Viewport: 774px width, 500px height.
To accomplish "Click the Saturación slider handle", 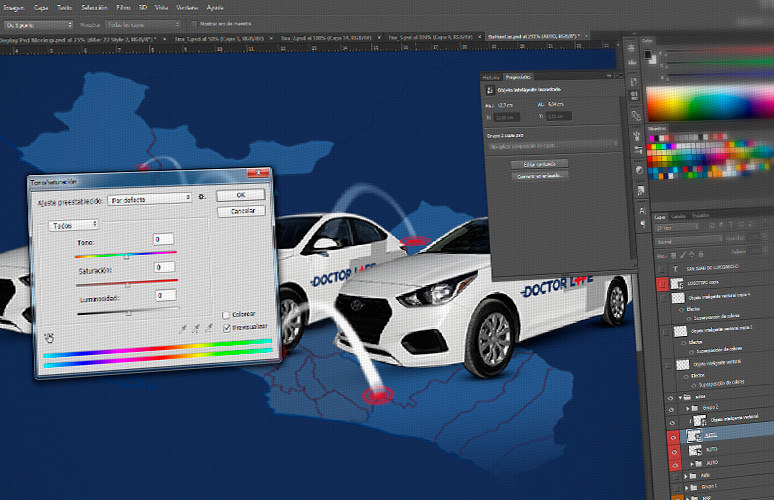I will pyautogui.click(x=128, y=285).
